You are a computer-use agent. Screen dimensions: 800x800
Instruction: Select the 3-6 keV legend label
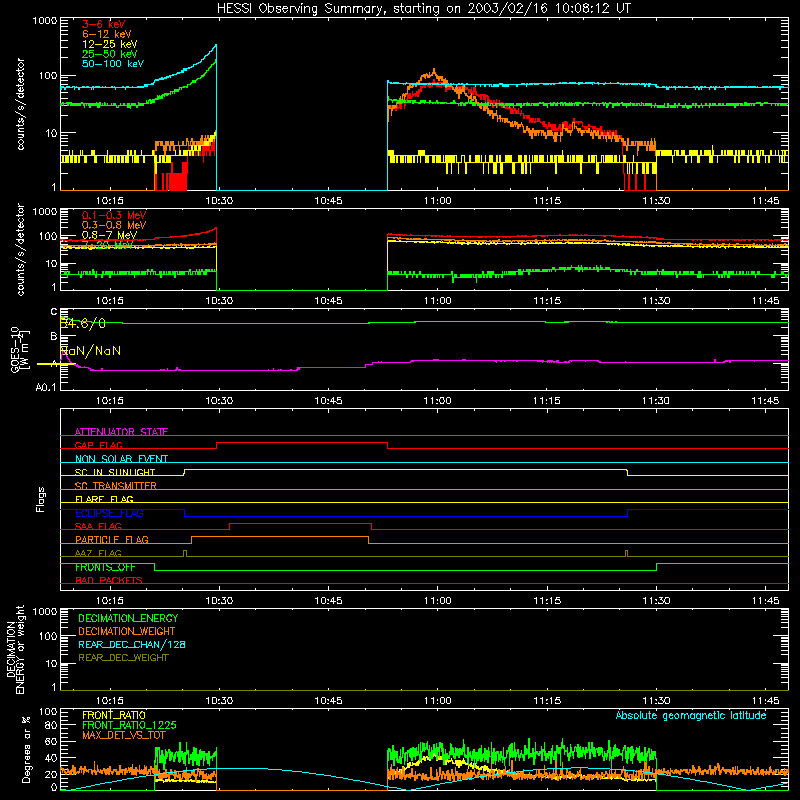104,24
